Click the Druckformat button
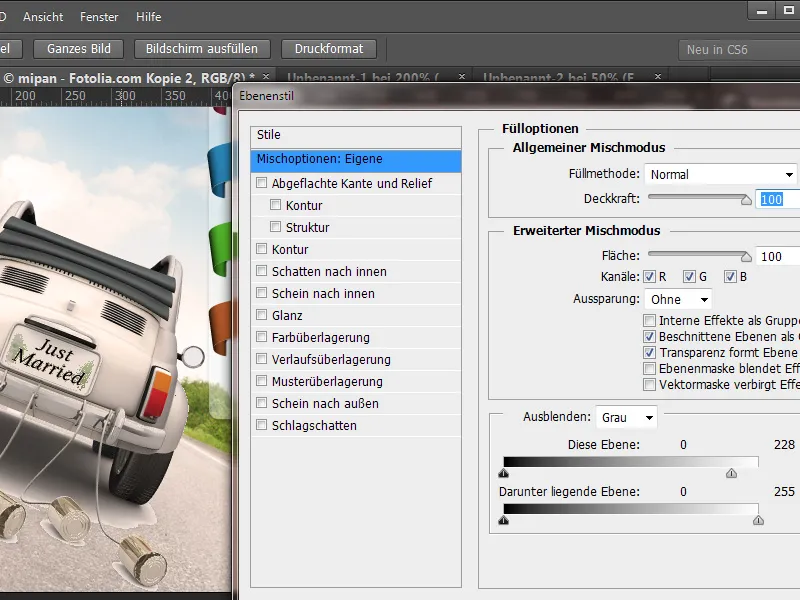The height and width of the screenshot is (600, 800). [x=329, y=49]
